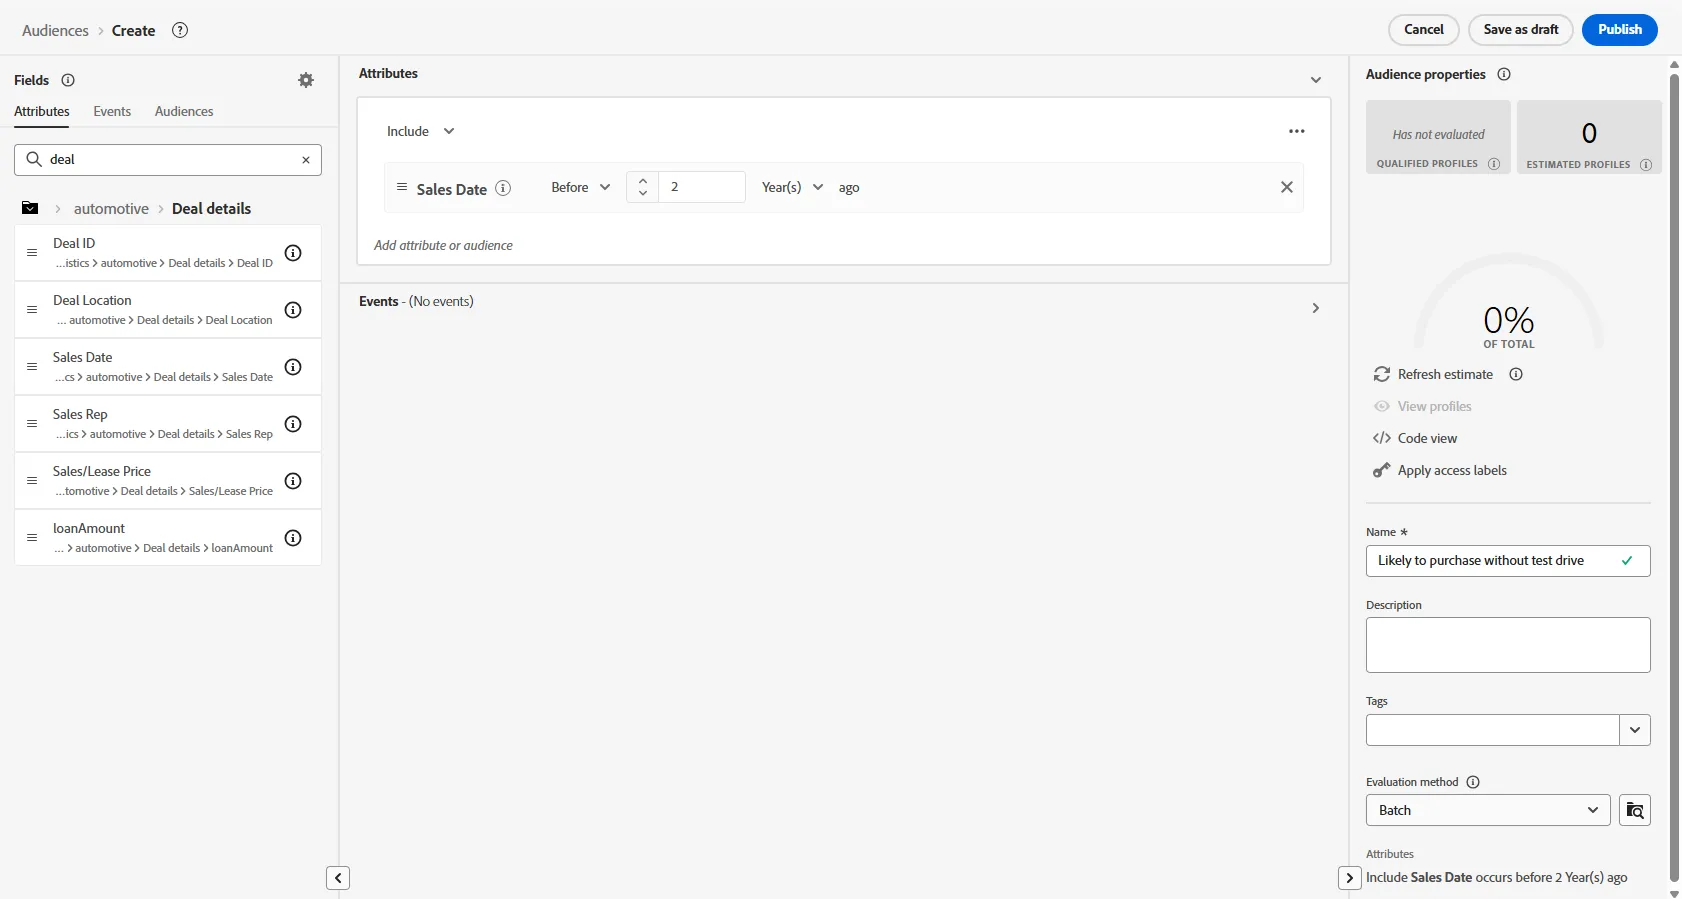Image resolution: width=1682 pixels, height=899 pixels.
Task: Open Fields settings gear
Action: pos(306,80)
